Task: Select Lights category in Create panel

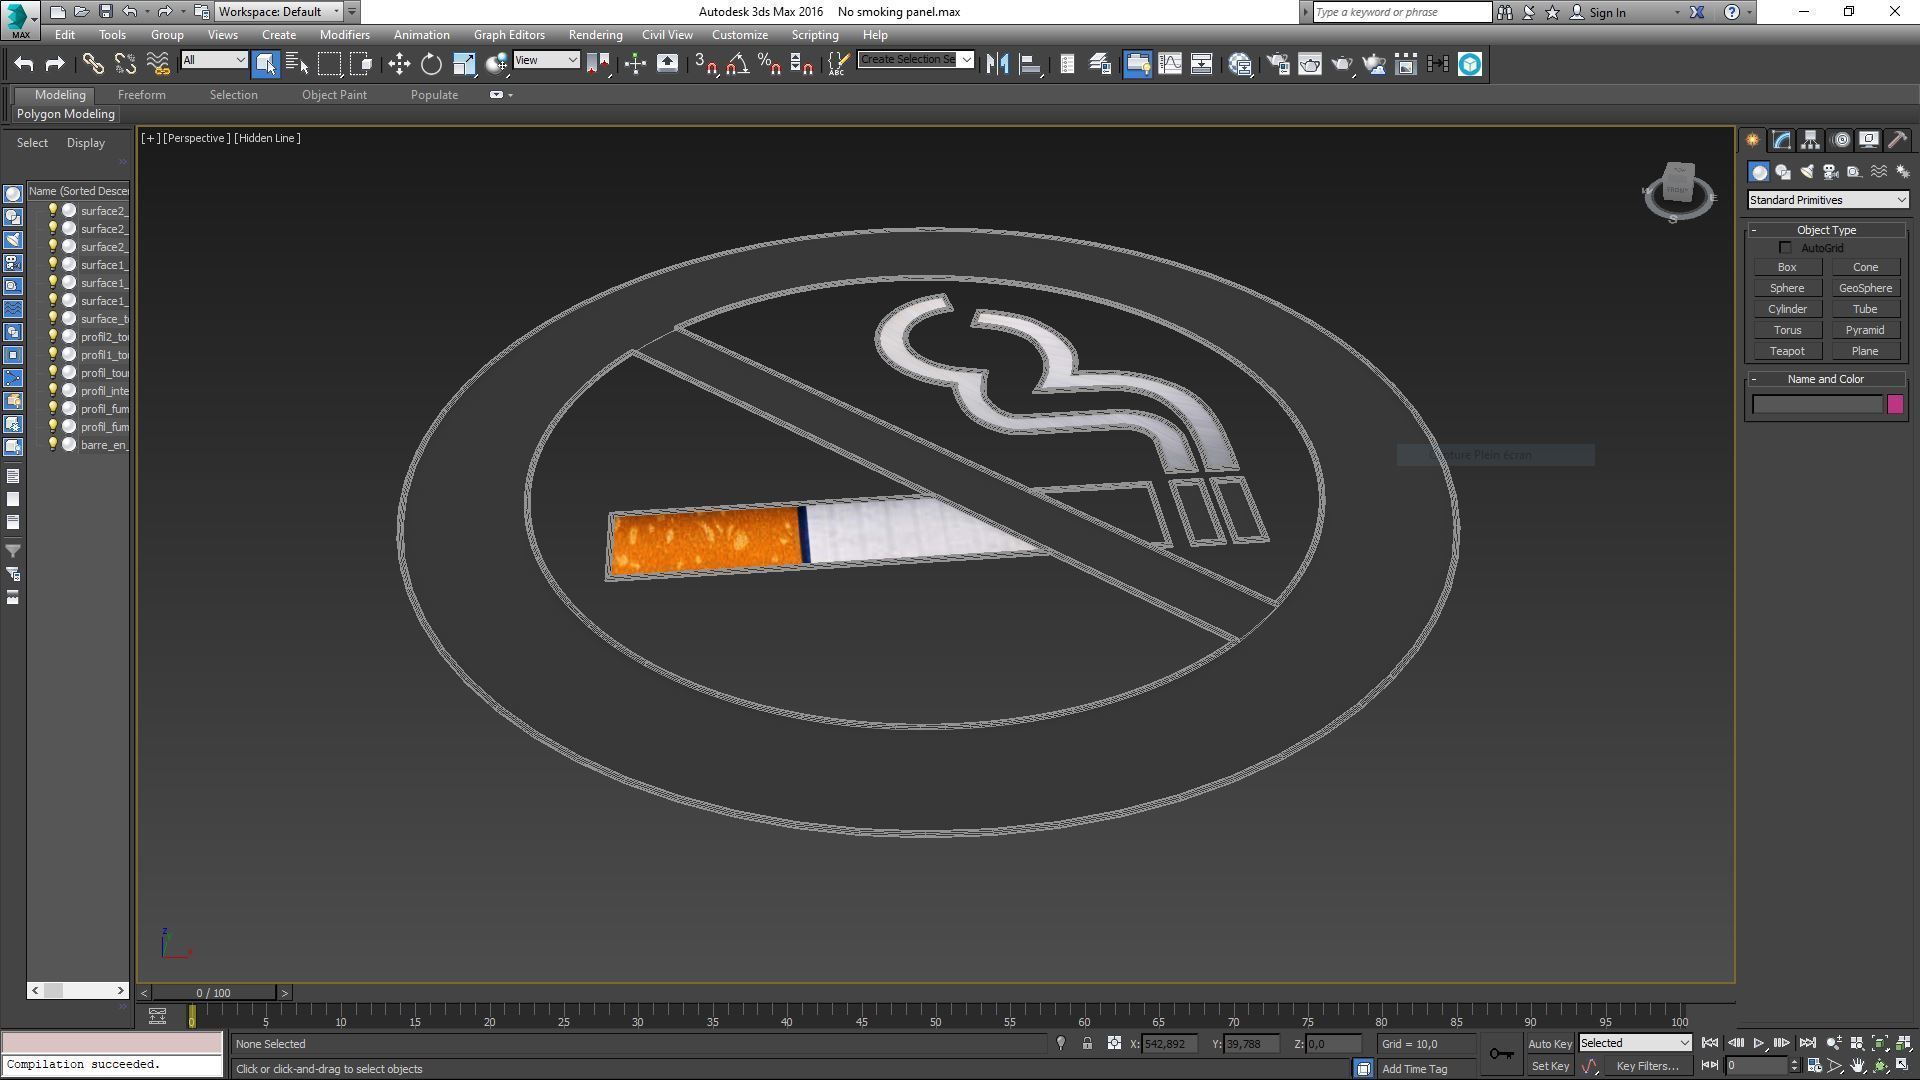Action: (1807, 172)
